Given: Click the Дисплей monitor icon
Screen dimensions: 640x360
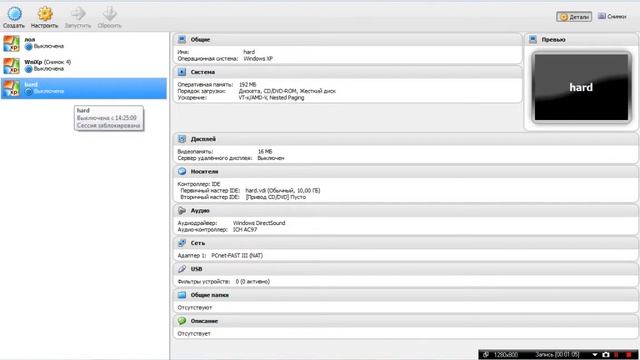Looking at the screenshot, I should click(182, 139).
